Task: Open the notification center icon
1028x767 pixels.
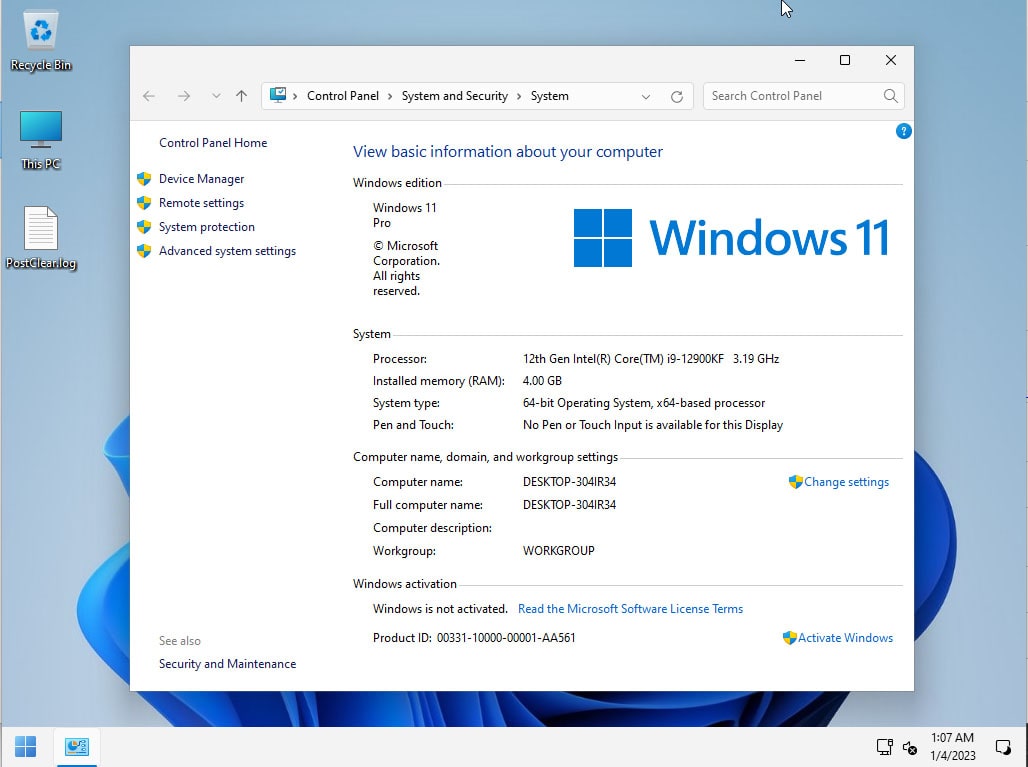Action: coord(1003,746)
